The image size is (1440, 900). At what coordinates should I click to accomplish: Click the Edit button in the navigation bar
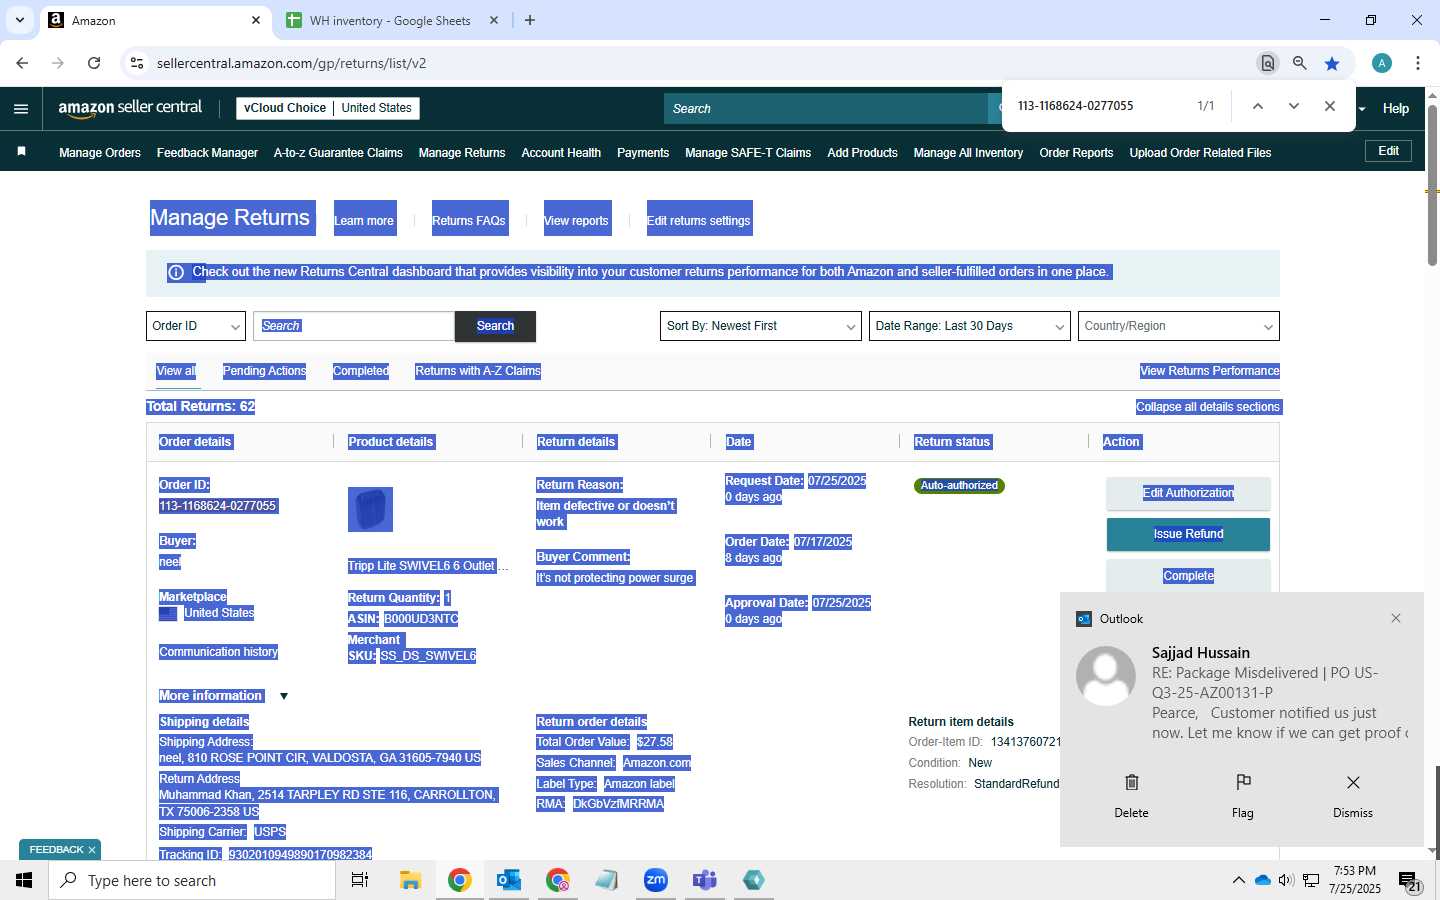coord(1389,151)
